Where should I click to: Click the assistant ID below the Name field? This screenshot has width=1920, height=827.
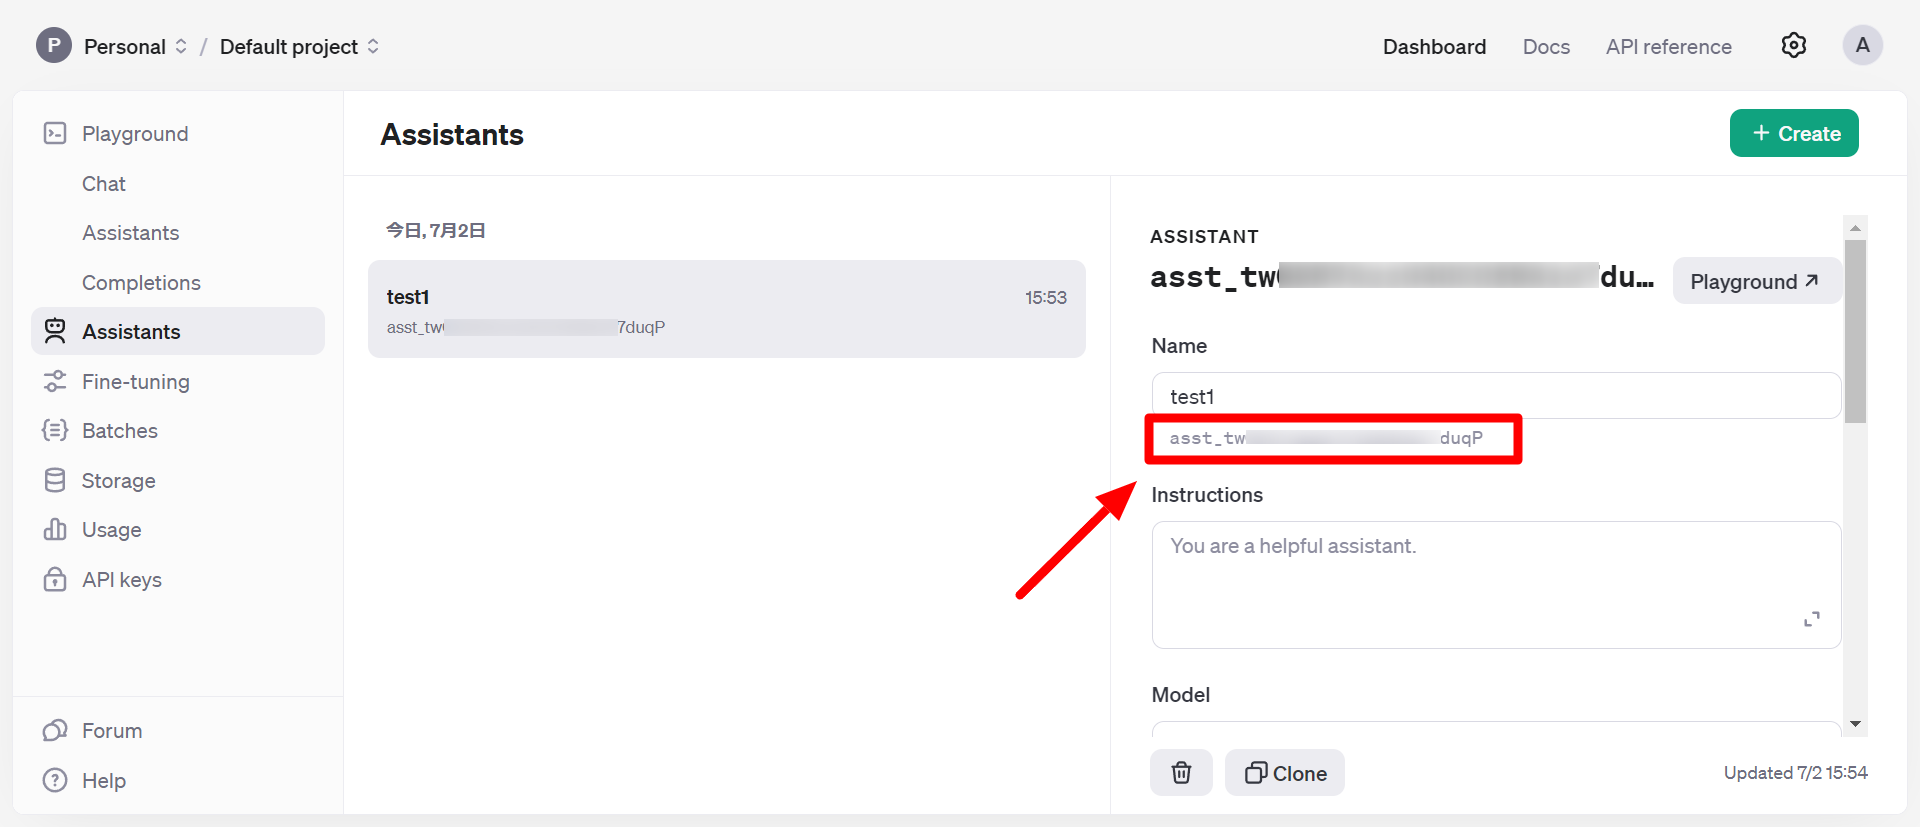[1326, 438]
